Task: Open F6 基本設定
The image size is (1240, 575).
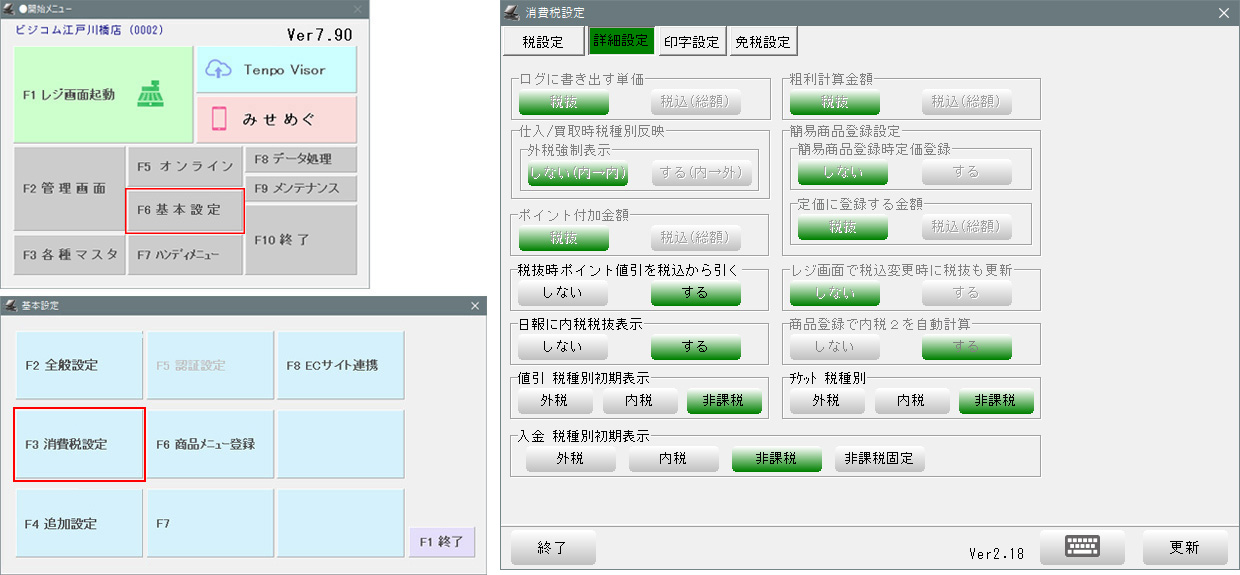Action: tap(185, 210)
